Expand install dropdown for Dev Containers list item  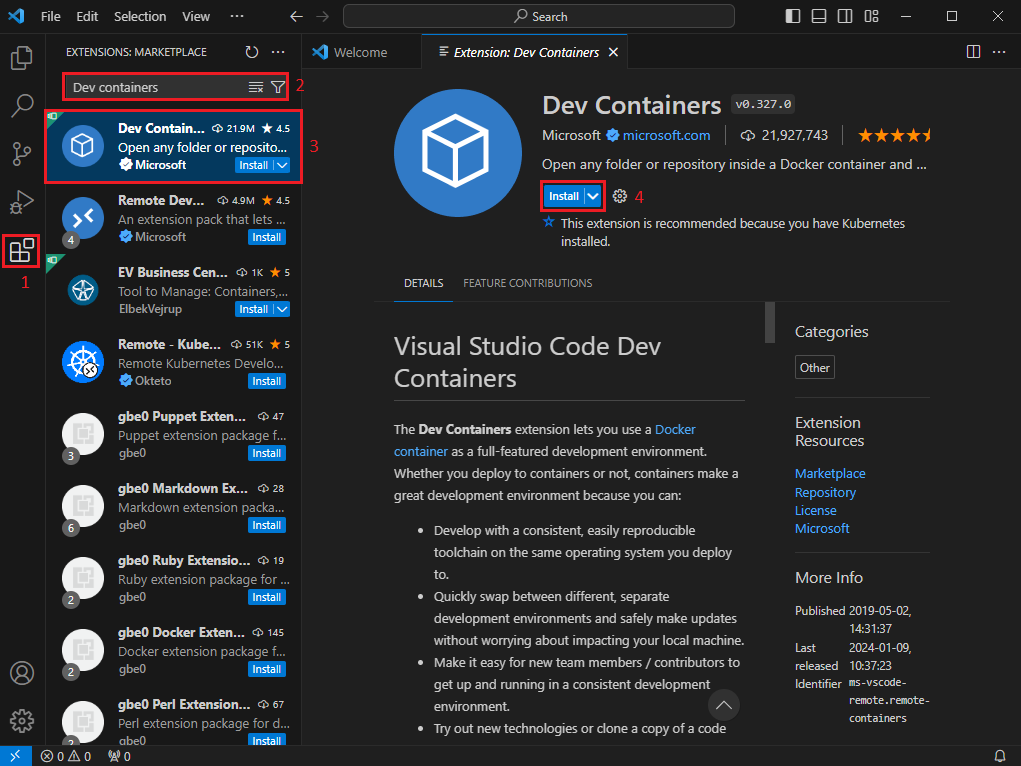point(282,165)
